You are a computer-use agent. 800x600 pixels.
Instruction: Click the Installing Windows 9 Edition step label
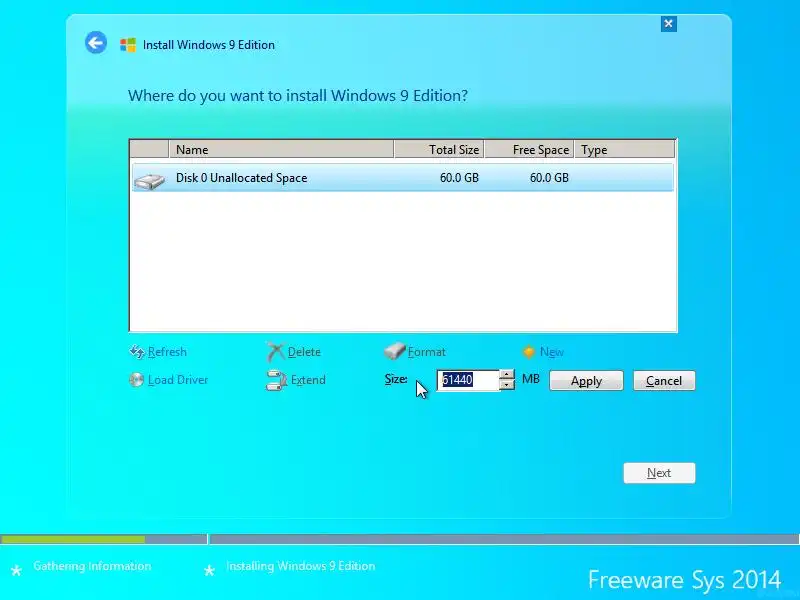[x=301, y=566]
